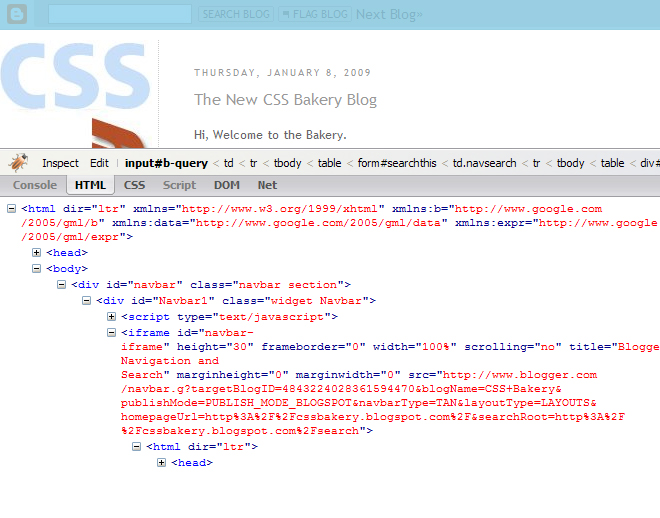Click the Inspect button in Firebug
This screenshot has height=518, width=660.
pos(60,163)
